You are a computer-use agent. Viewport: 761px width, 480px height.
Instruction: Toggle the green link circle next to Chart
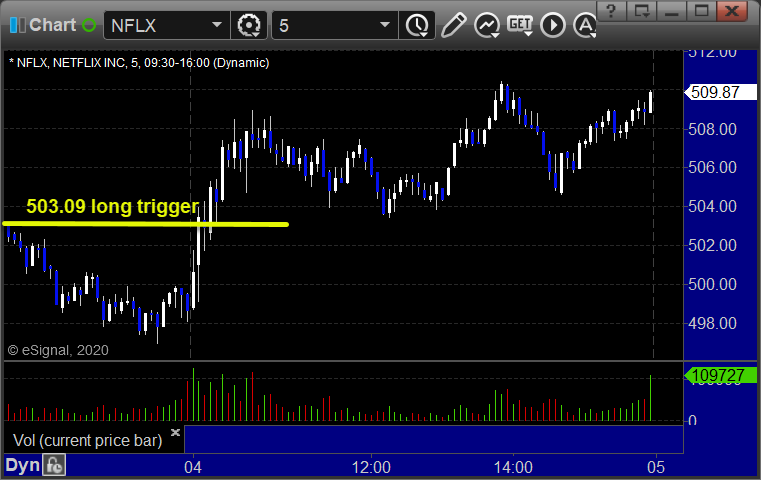[x=89, y=25]
